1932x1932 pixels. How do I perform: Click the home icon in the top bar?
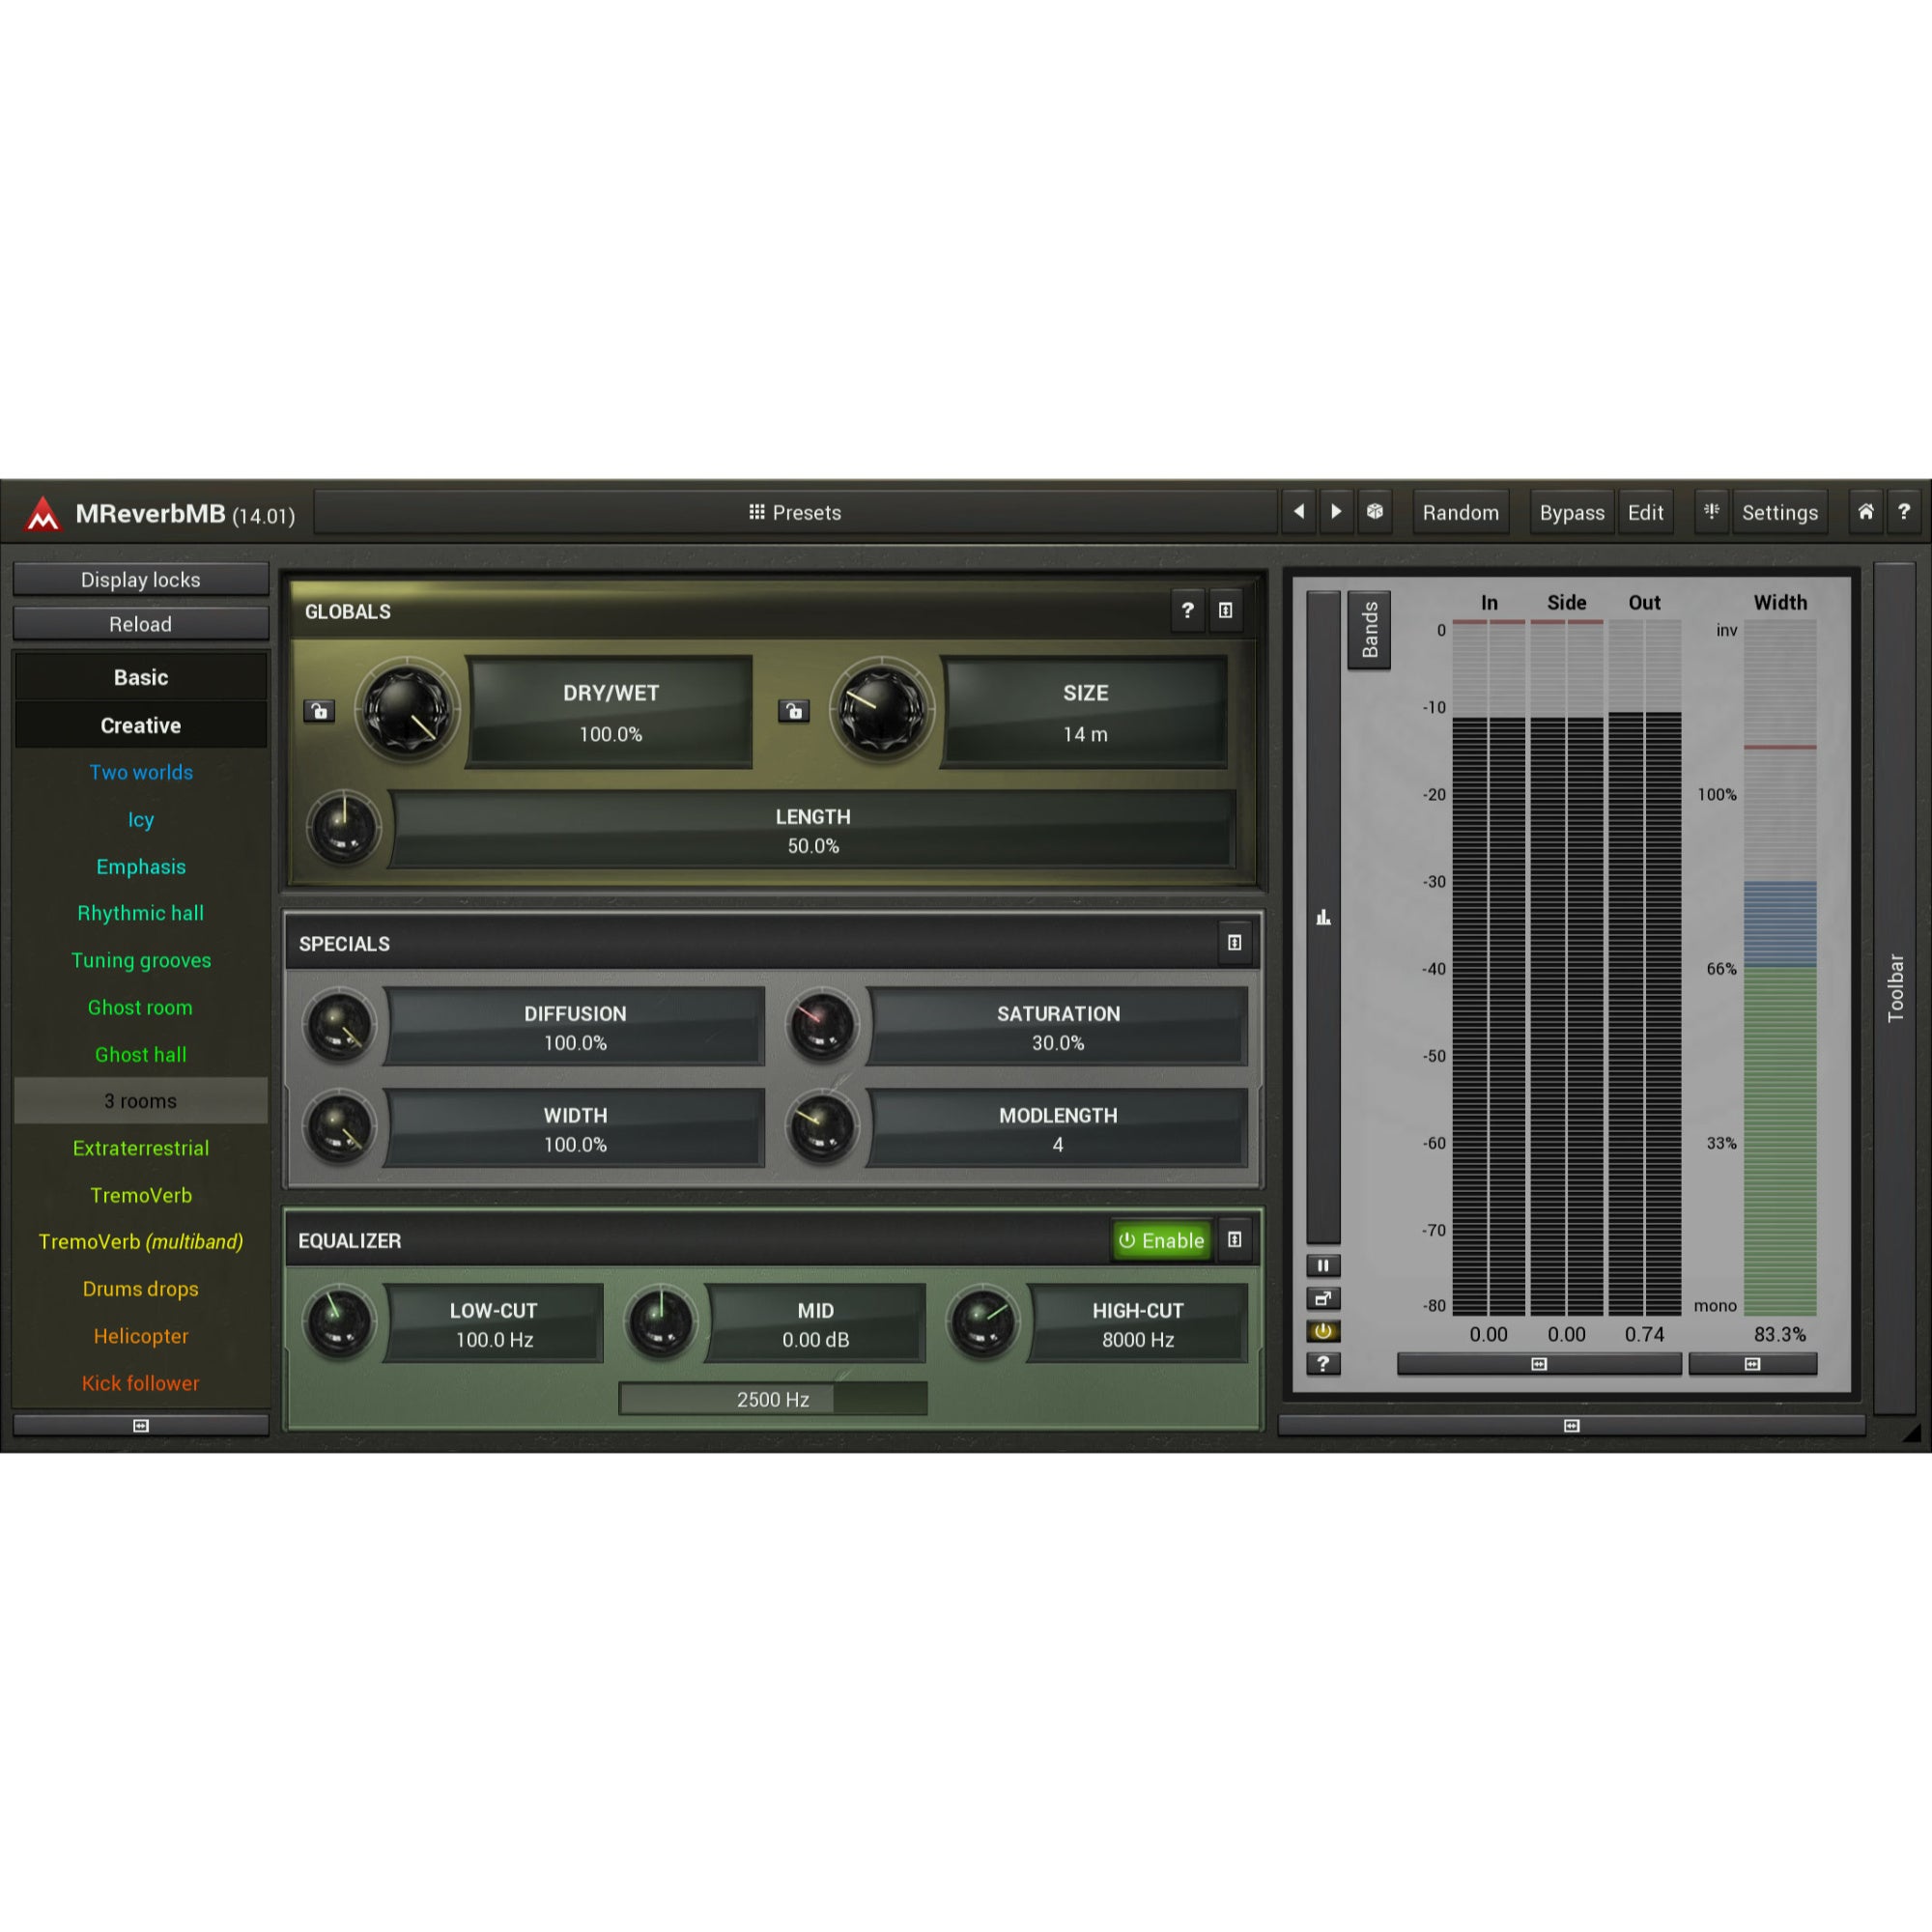[x=1866, y=512]
